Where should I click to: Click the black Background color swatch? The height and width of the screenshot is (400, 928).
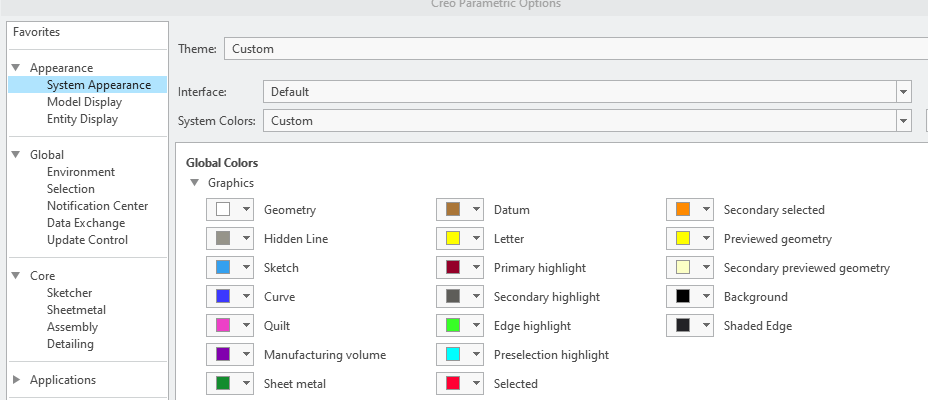tap(682, 297)
